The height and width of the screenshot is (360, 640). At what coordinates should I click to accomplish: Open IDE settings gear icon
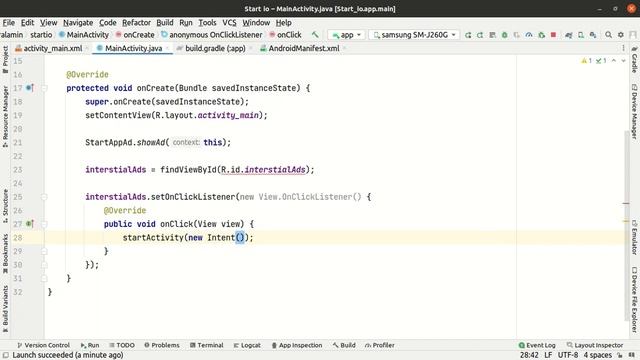(x=621, y=35)
